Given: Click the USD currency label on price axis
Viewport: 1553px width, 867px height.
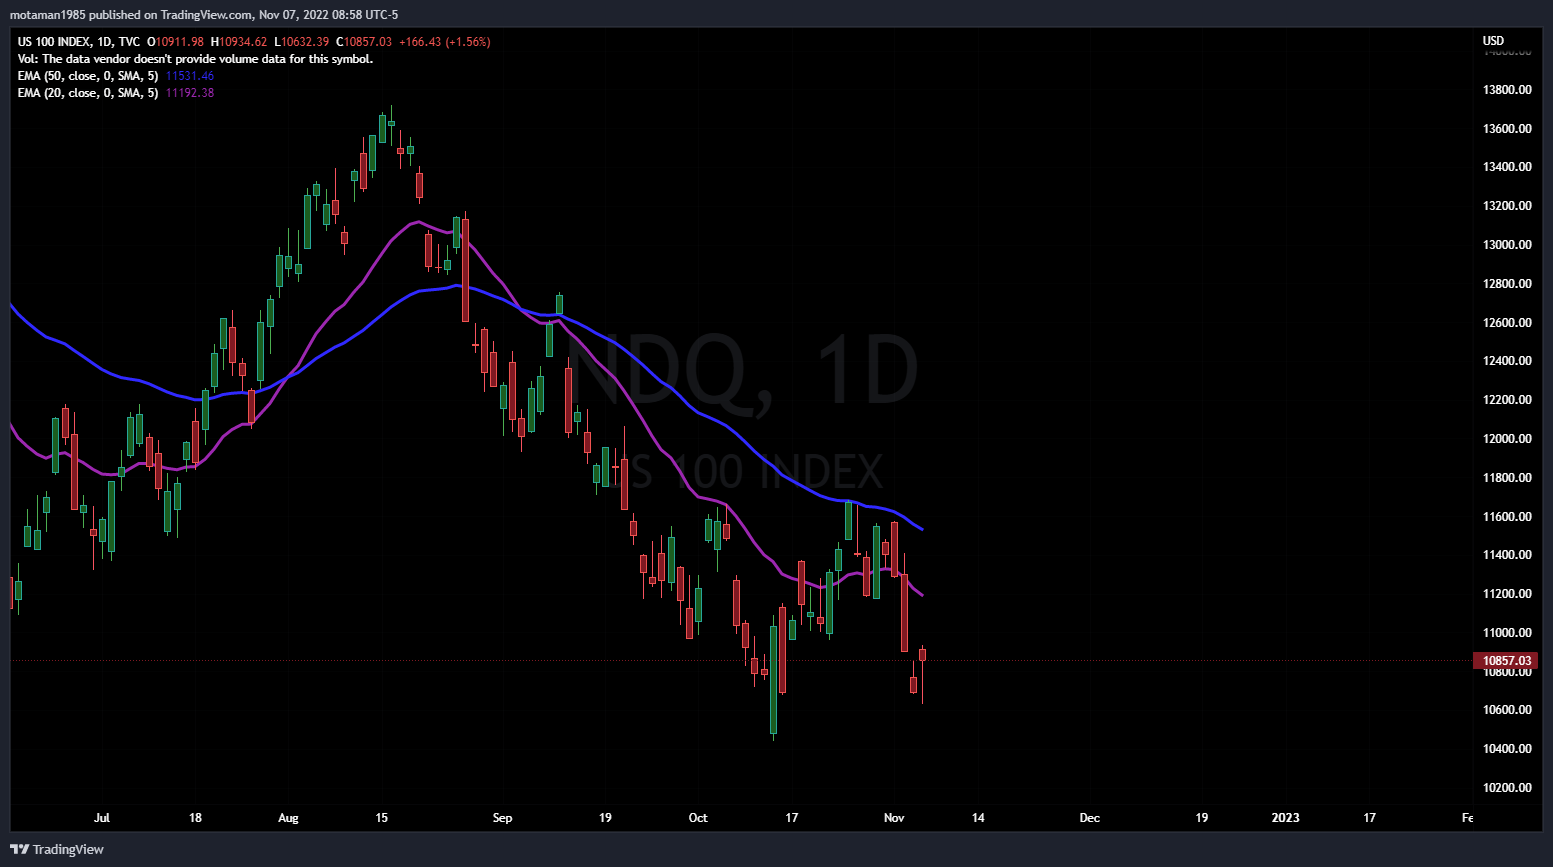Looking at the screenshot, I should tap(1493, 41).
